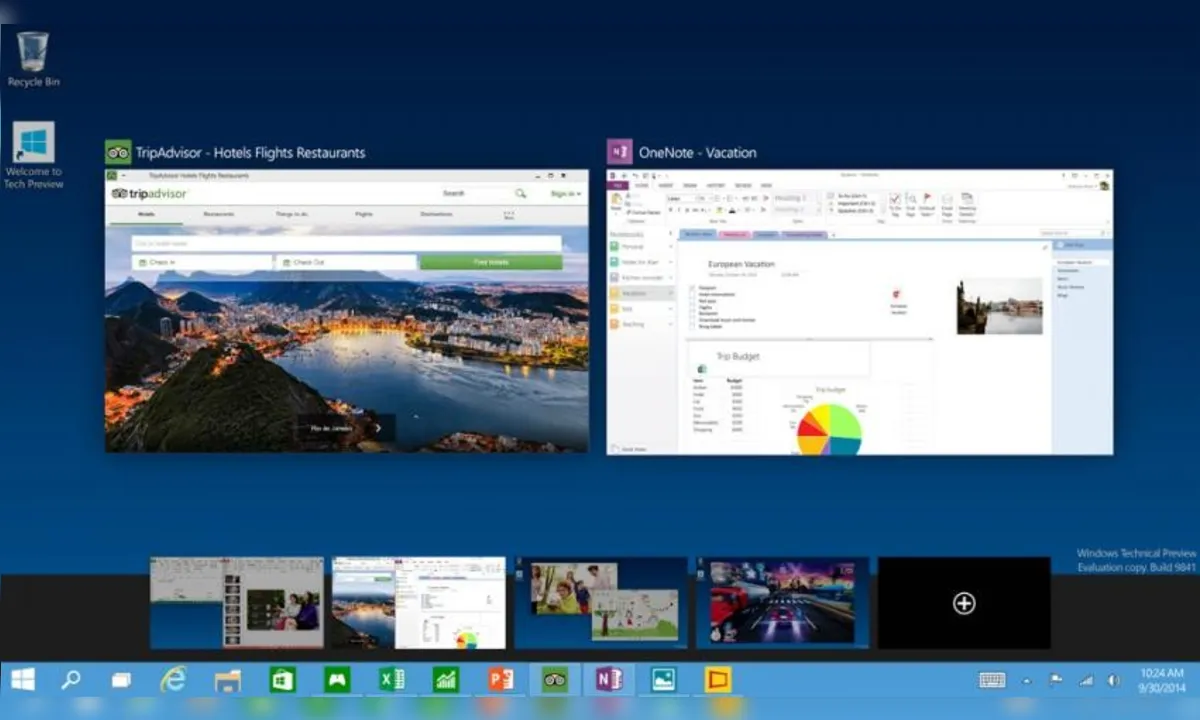1200x720 pixels.
Task: Open the Check Out date field in TripAdvisor
Action: (x=346, y=262)
